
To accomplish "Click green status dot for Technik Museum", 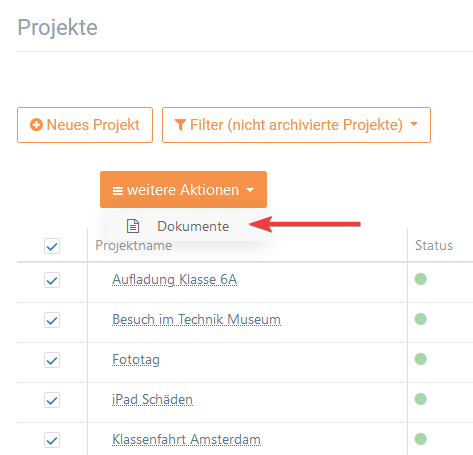I will click(420, 319).
